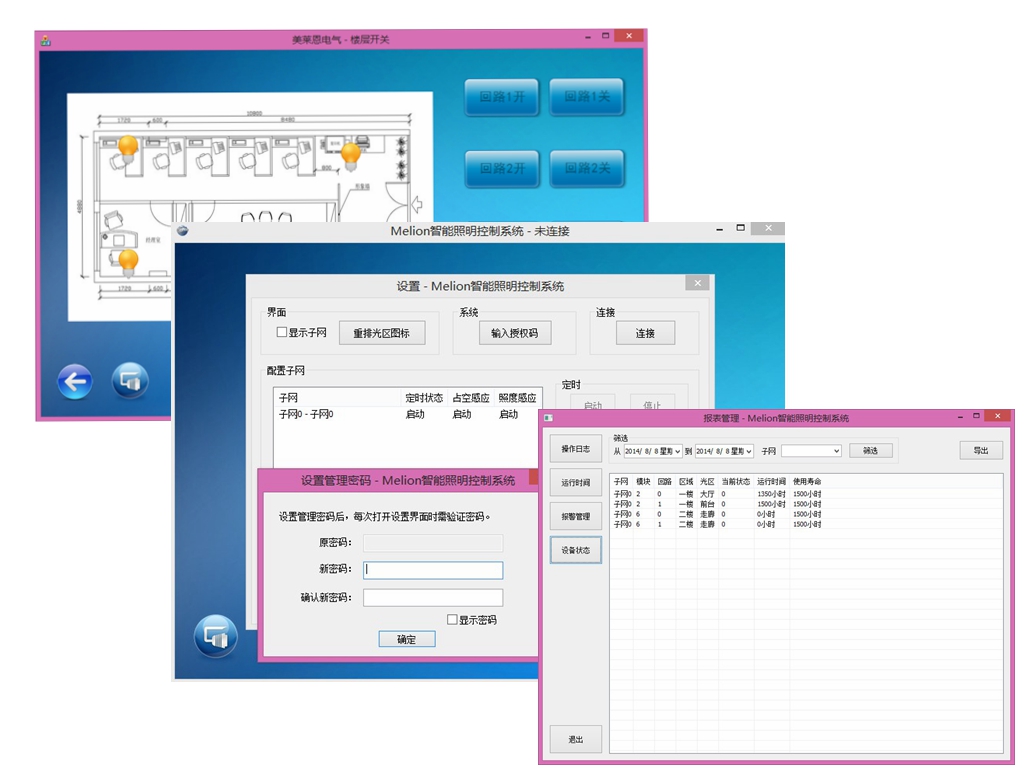This screenshot has height=768, width=1024.
Task: Click the round monitor icon beside back arrow
Action: tap(130, 380)
